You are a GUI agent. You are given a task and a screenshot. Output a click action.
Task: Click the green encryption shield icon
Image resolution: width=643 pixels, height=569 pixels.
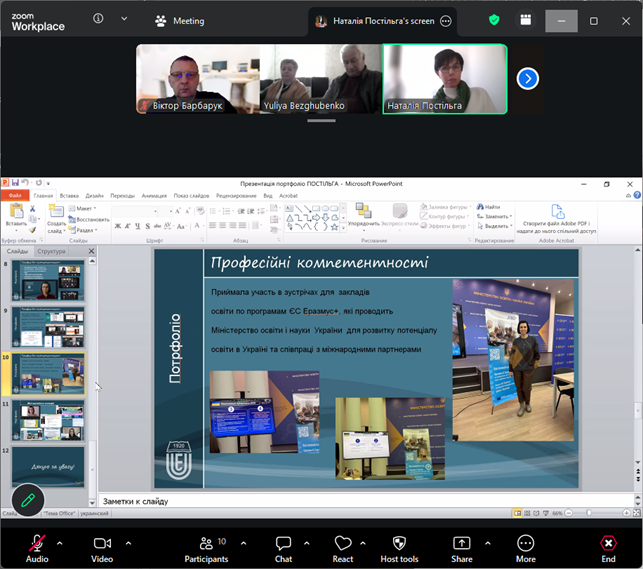494,20
